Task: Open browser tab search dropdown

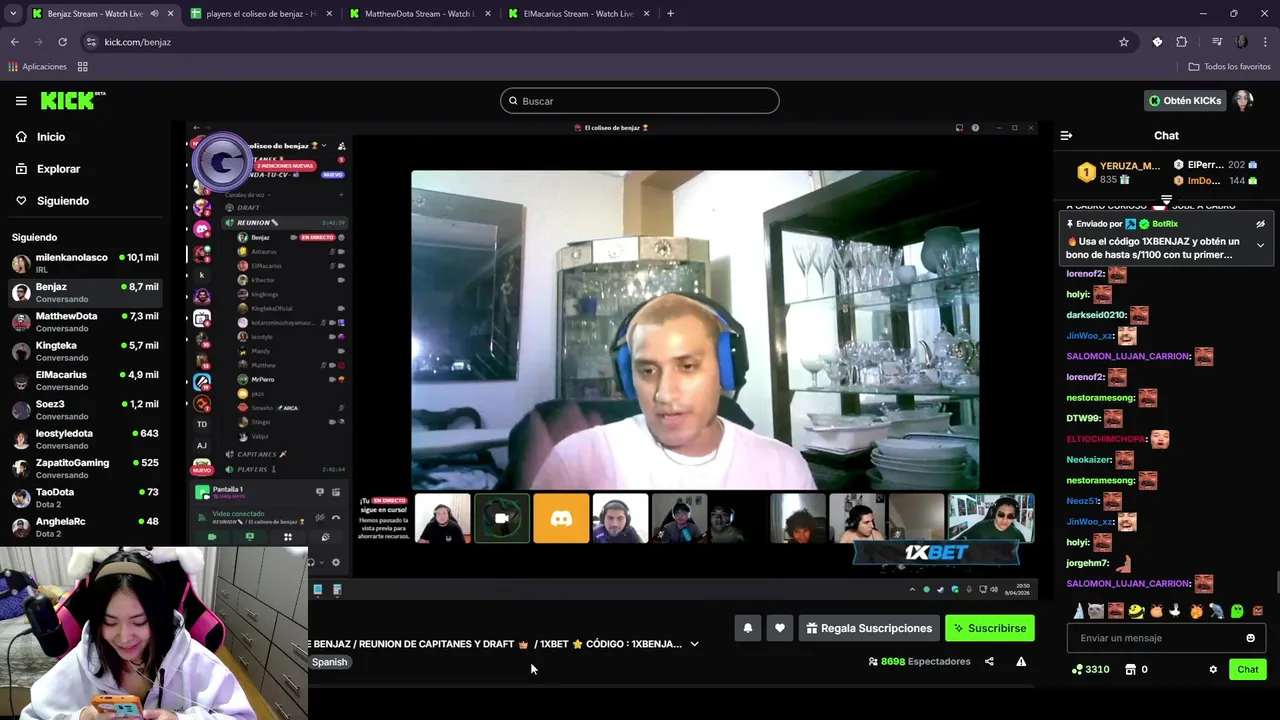Action: point(13,14)
